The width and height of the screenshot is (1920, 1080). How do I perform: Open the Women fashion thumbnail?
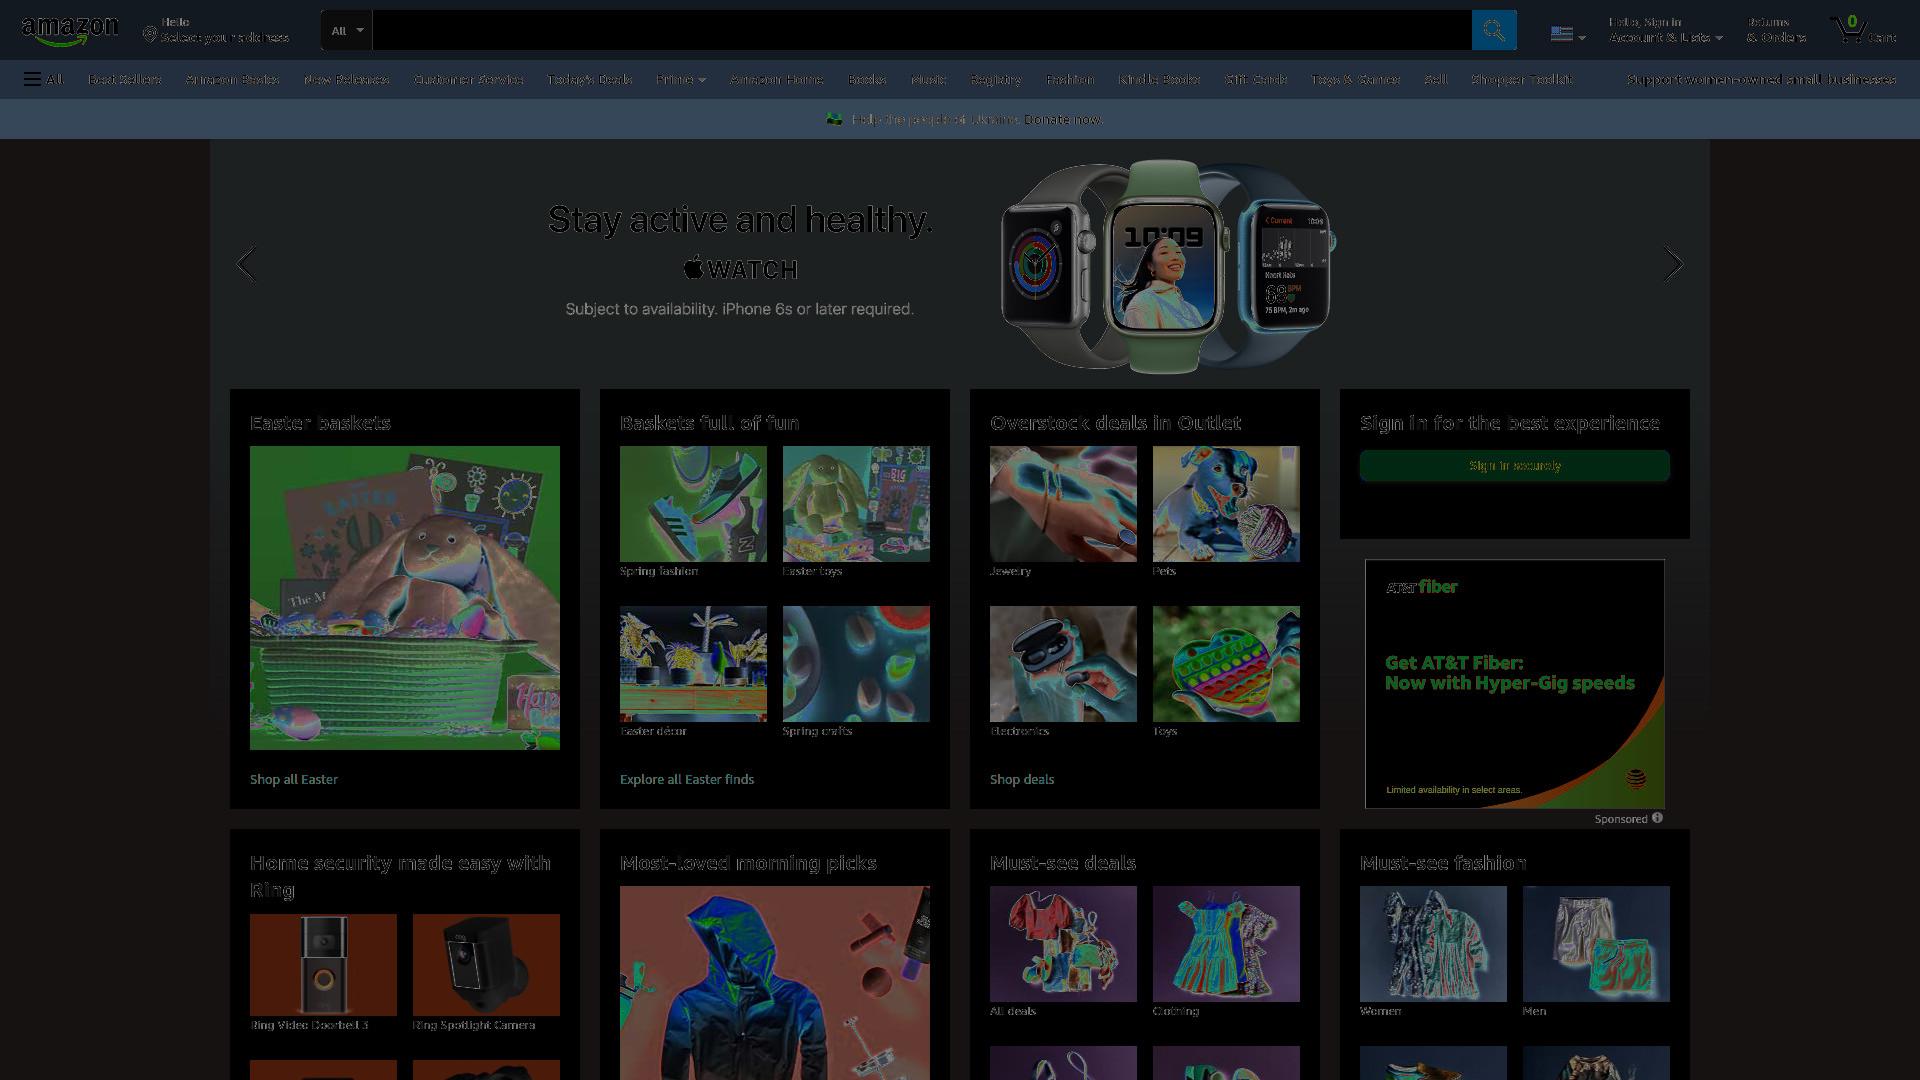pos(1433,944)
